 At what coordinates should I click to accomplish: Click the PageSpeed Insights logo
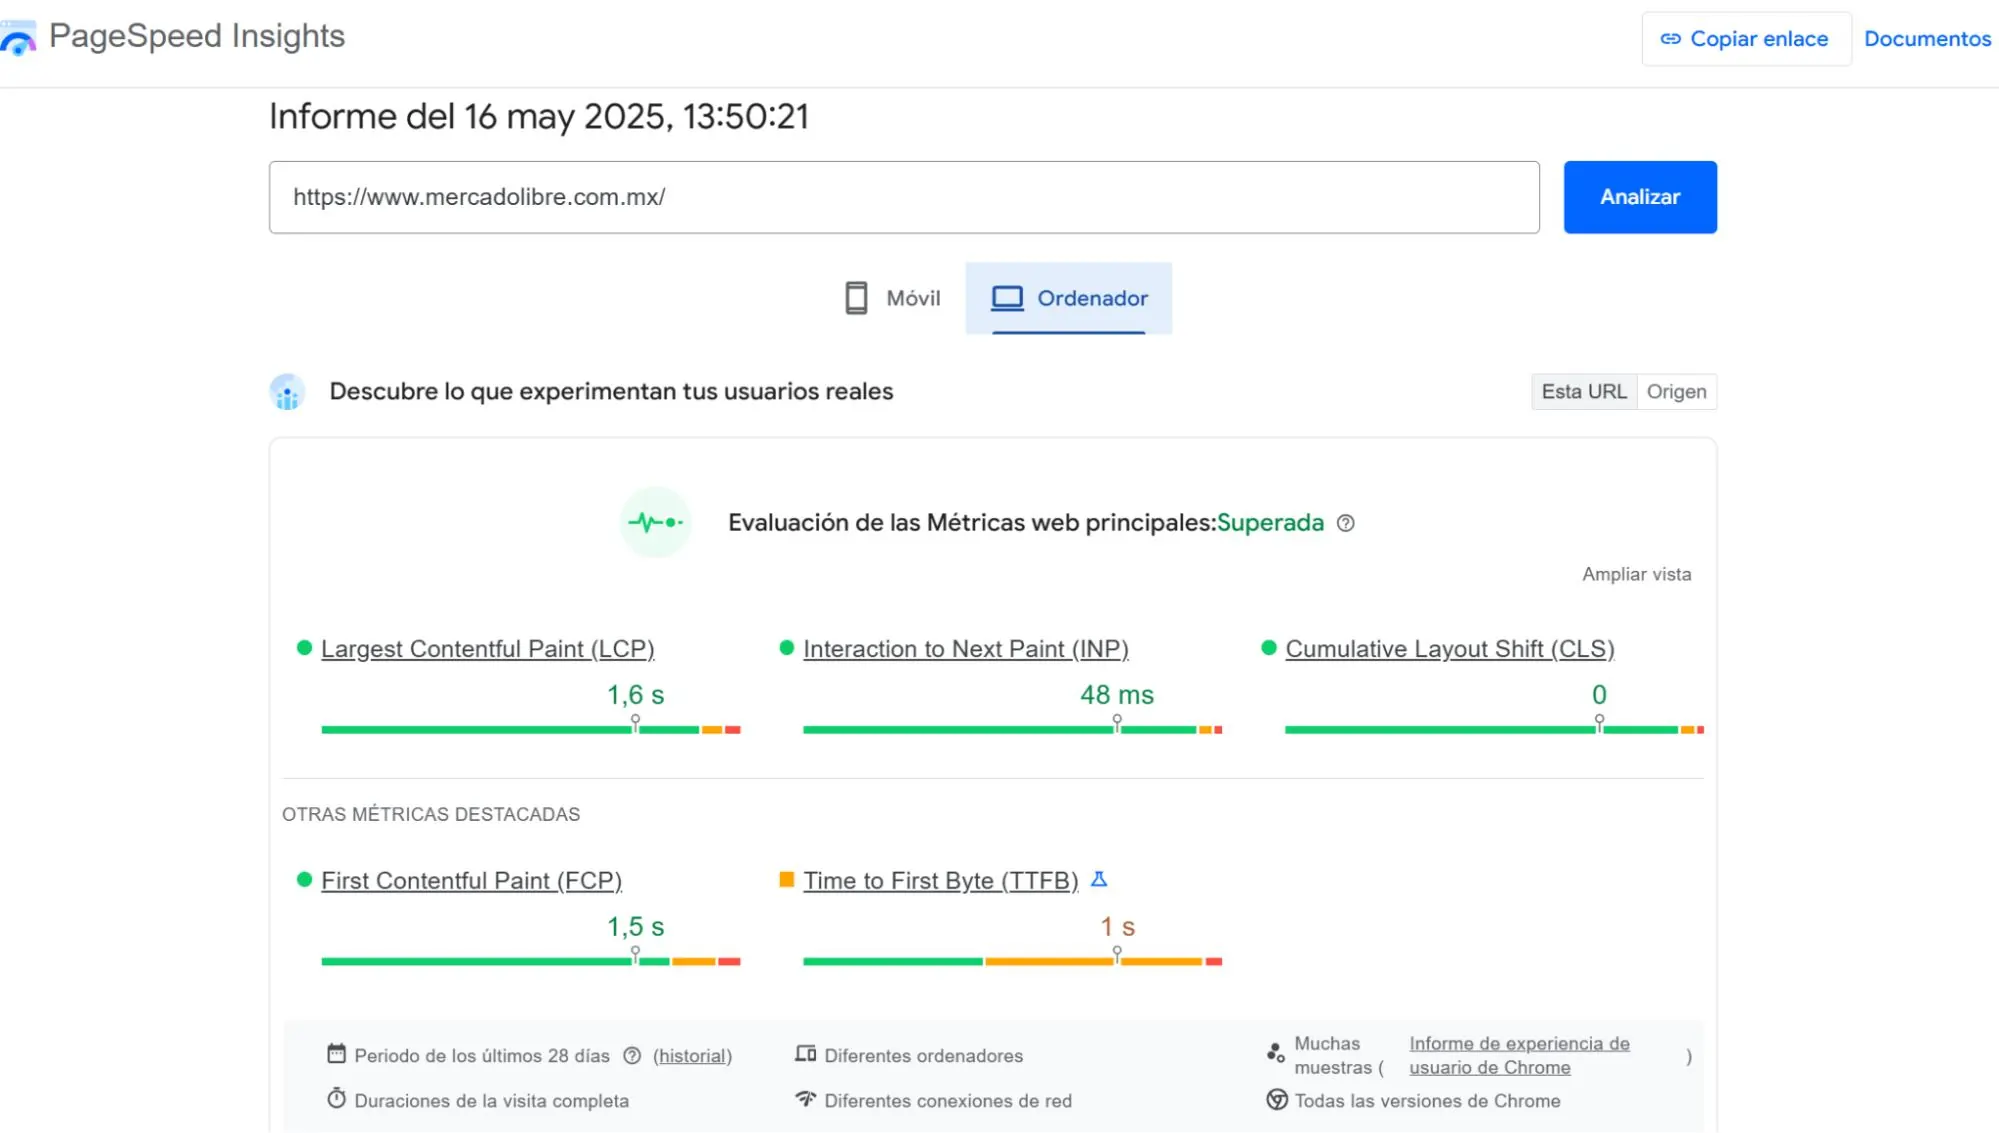[18, 38]
